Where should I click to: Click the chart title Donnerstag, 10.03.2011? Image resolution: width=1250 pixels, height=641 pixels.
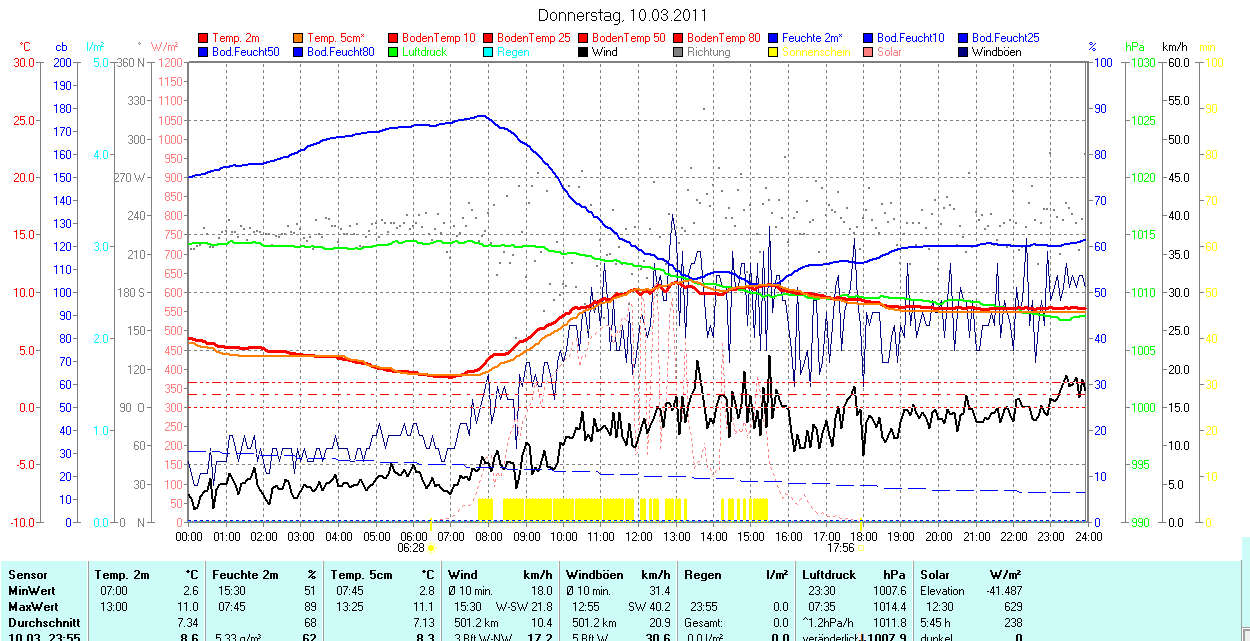[x=622, y=15]
